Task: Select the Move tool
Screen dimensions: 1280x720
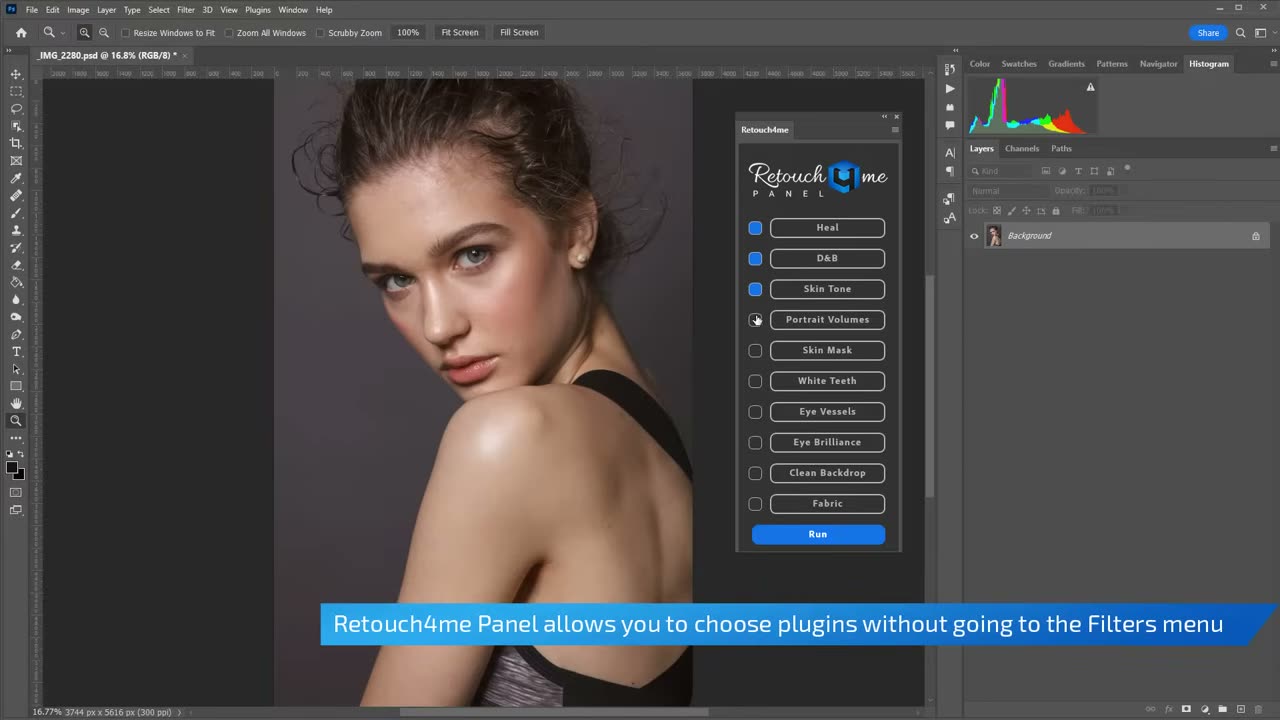Action: tap(16, 74)
